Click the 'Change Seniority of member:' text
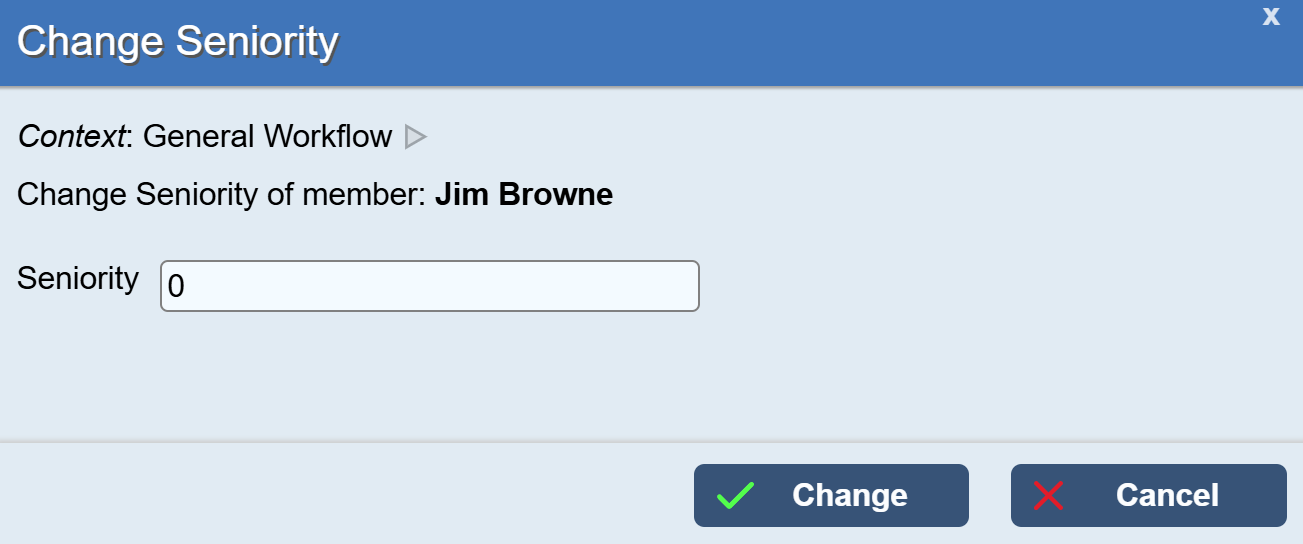Image resolution: width=1303 pixels, height=544 pixels. coord(222,194)
